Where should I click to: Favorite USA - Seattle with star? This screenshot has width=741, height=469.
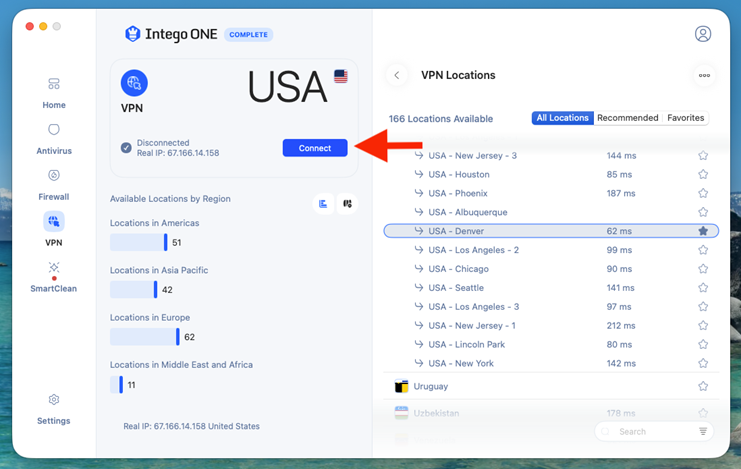[703, 288]
